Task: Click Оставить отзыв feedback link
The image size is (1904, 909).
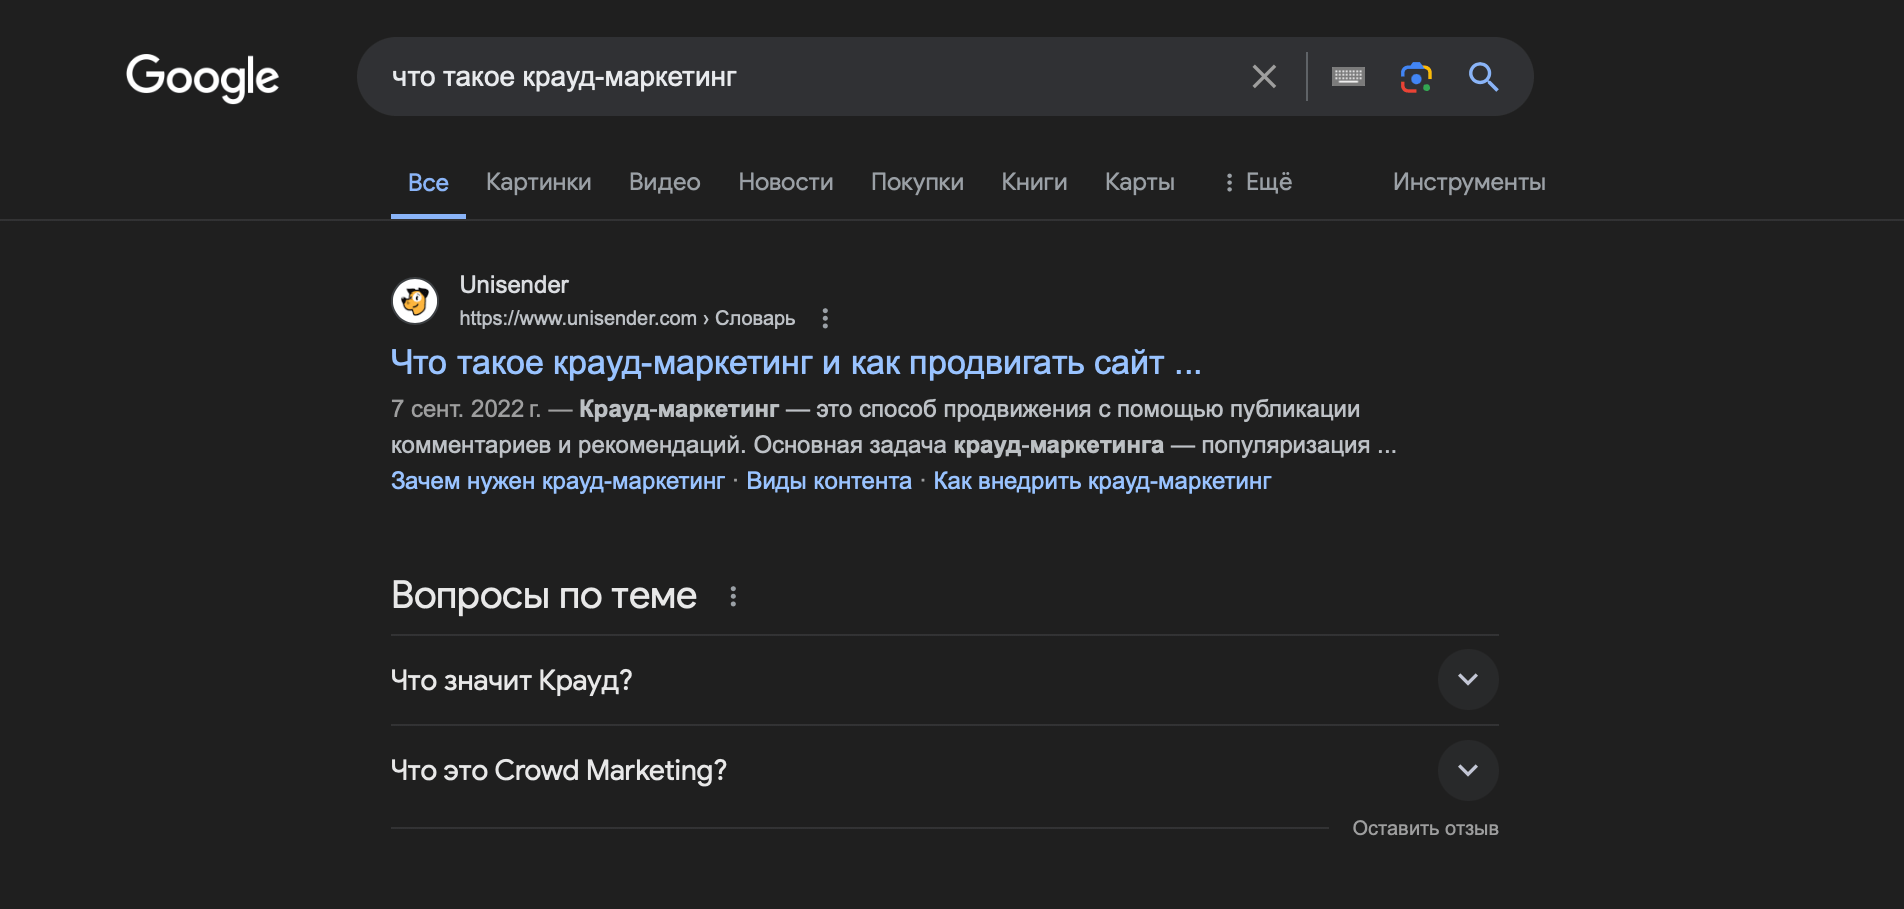Action: coord(1425,828)
